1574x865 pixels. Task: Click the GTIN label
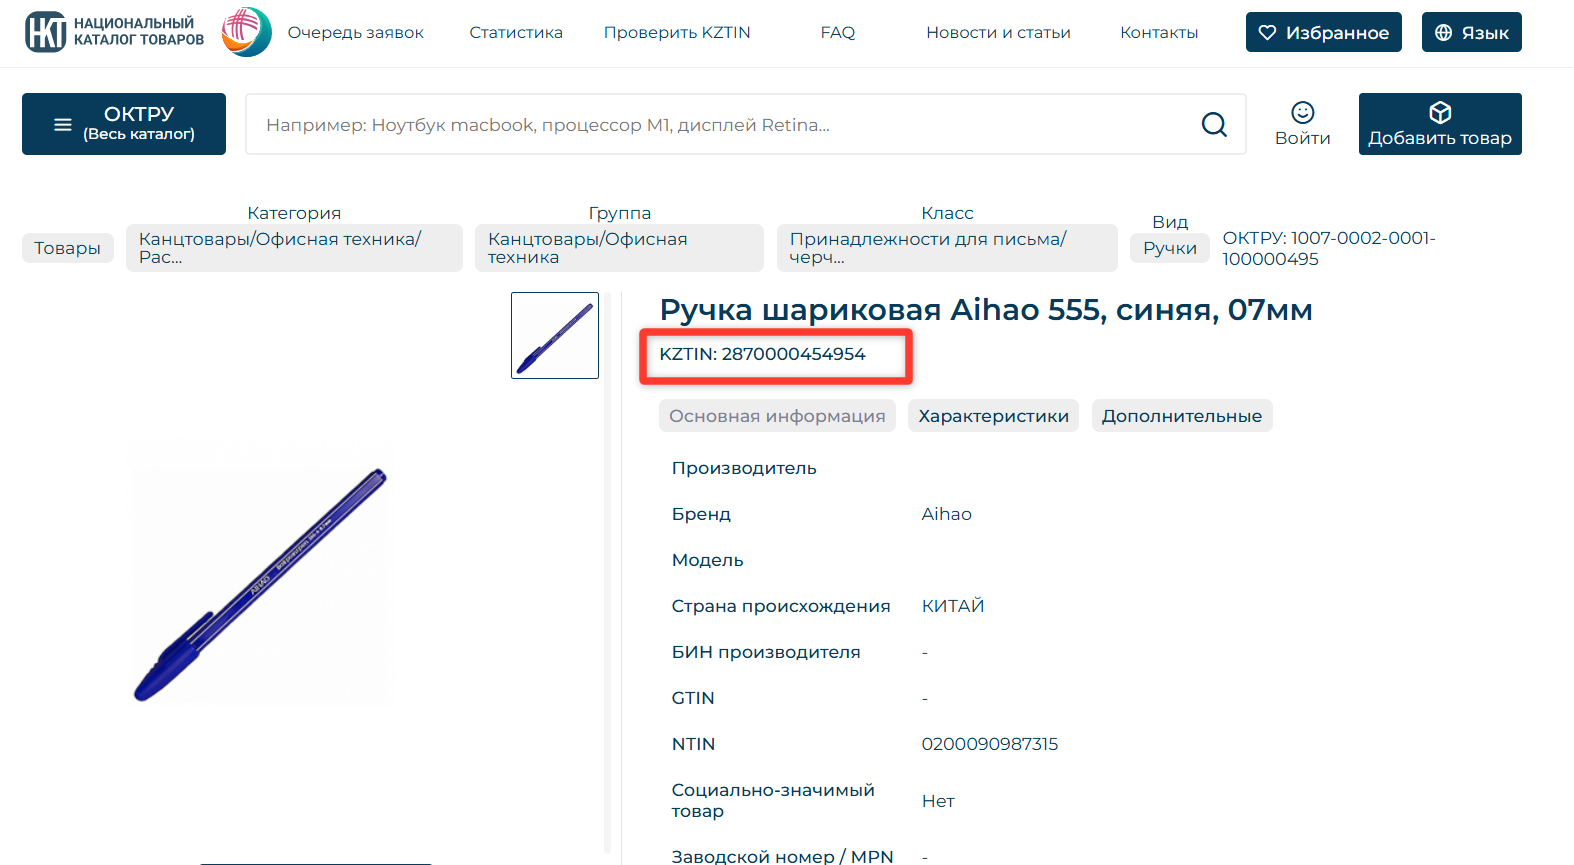click(693, 698)
